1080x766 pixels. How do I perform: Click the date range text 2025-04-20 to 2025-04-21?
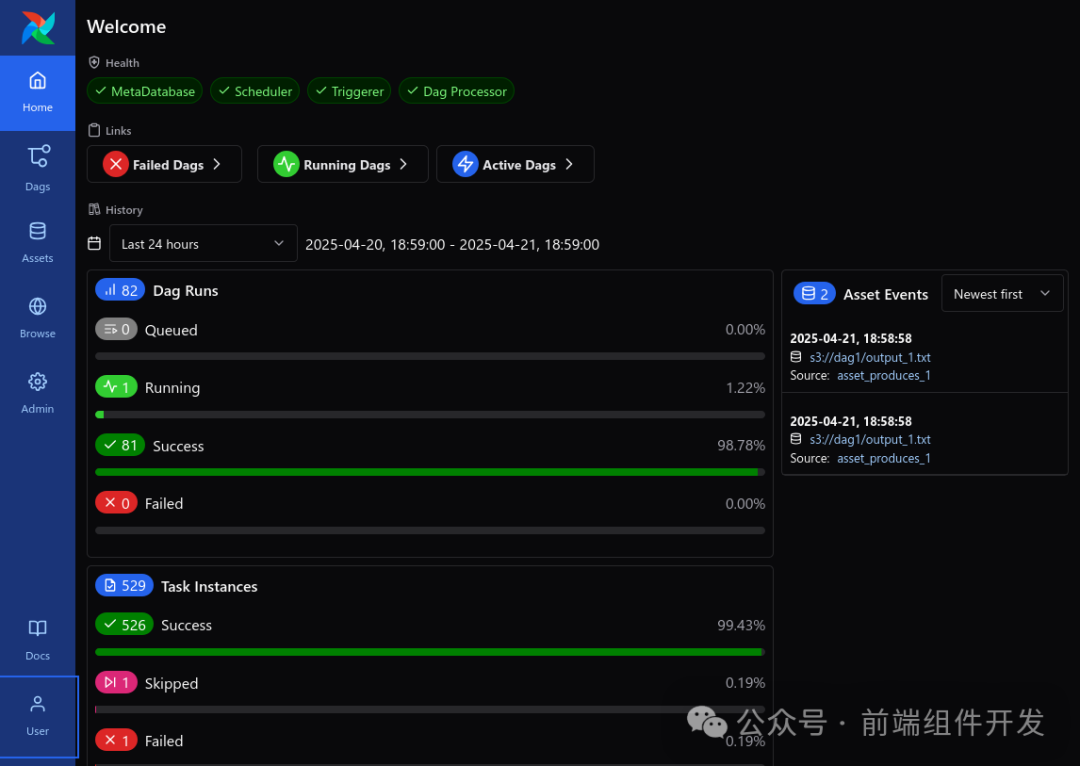[x=452, y=245]
